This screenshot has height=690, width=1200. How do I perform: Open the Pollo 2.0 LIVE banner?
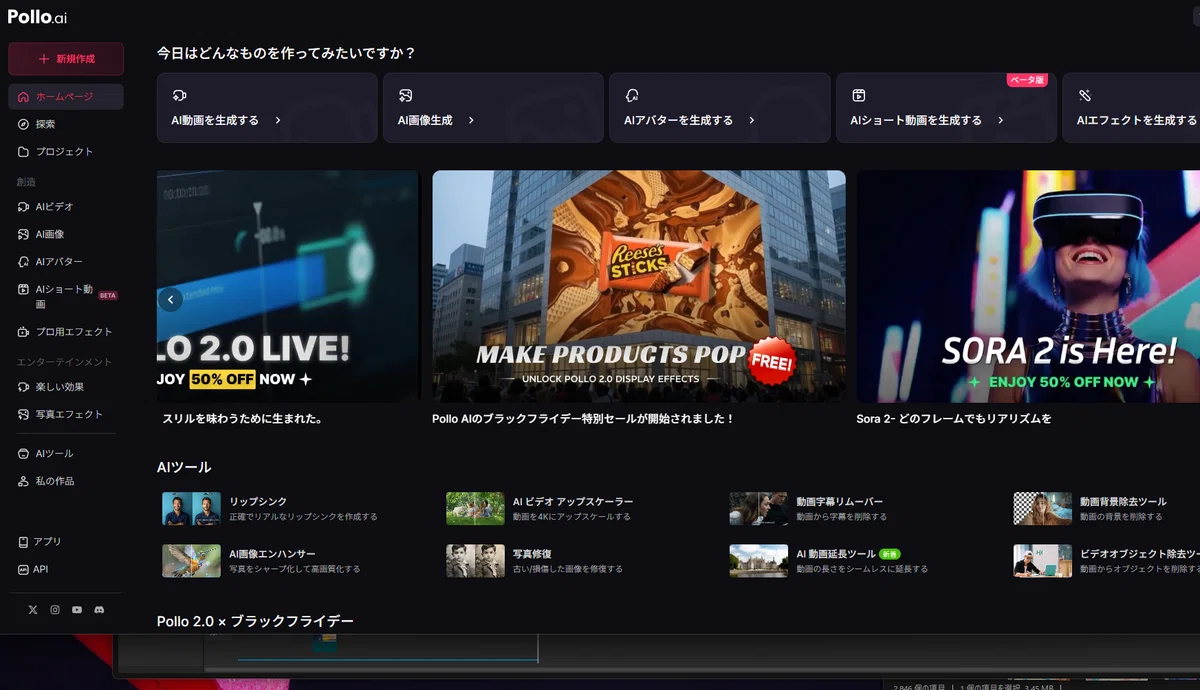[x=288, y=286]
